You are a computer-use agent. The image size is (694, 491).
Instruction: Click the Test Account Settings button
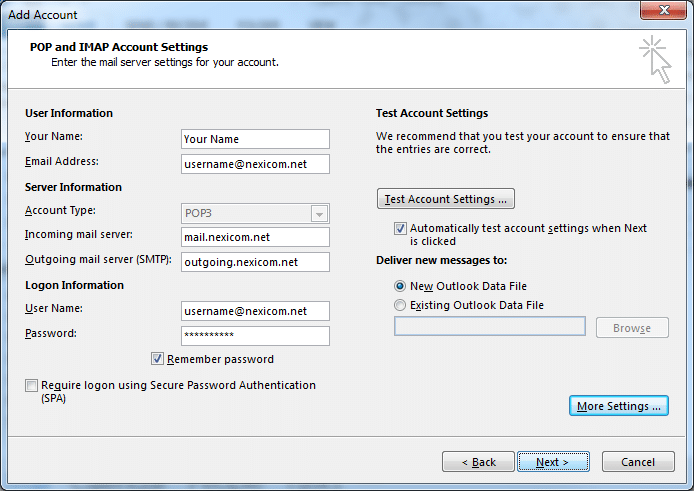pyautogui.click(x=446, y=199)
